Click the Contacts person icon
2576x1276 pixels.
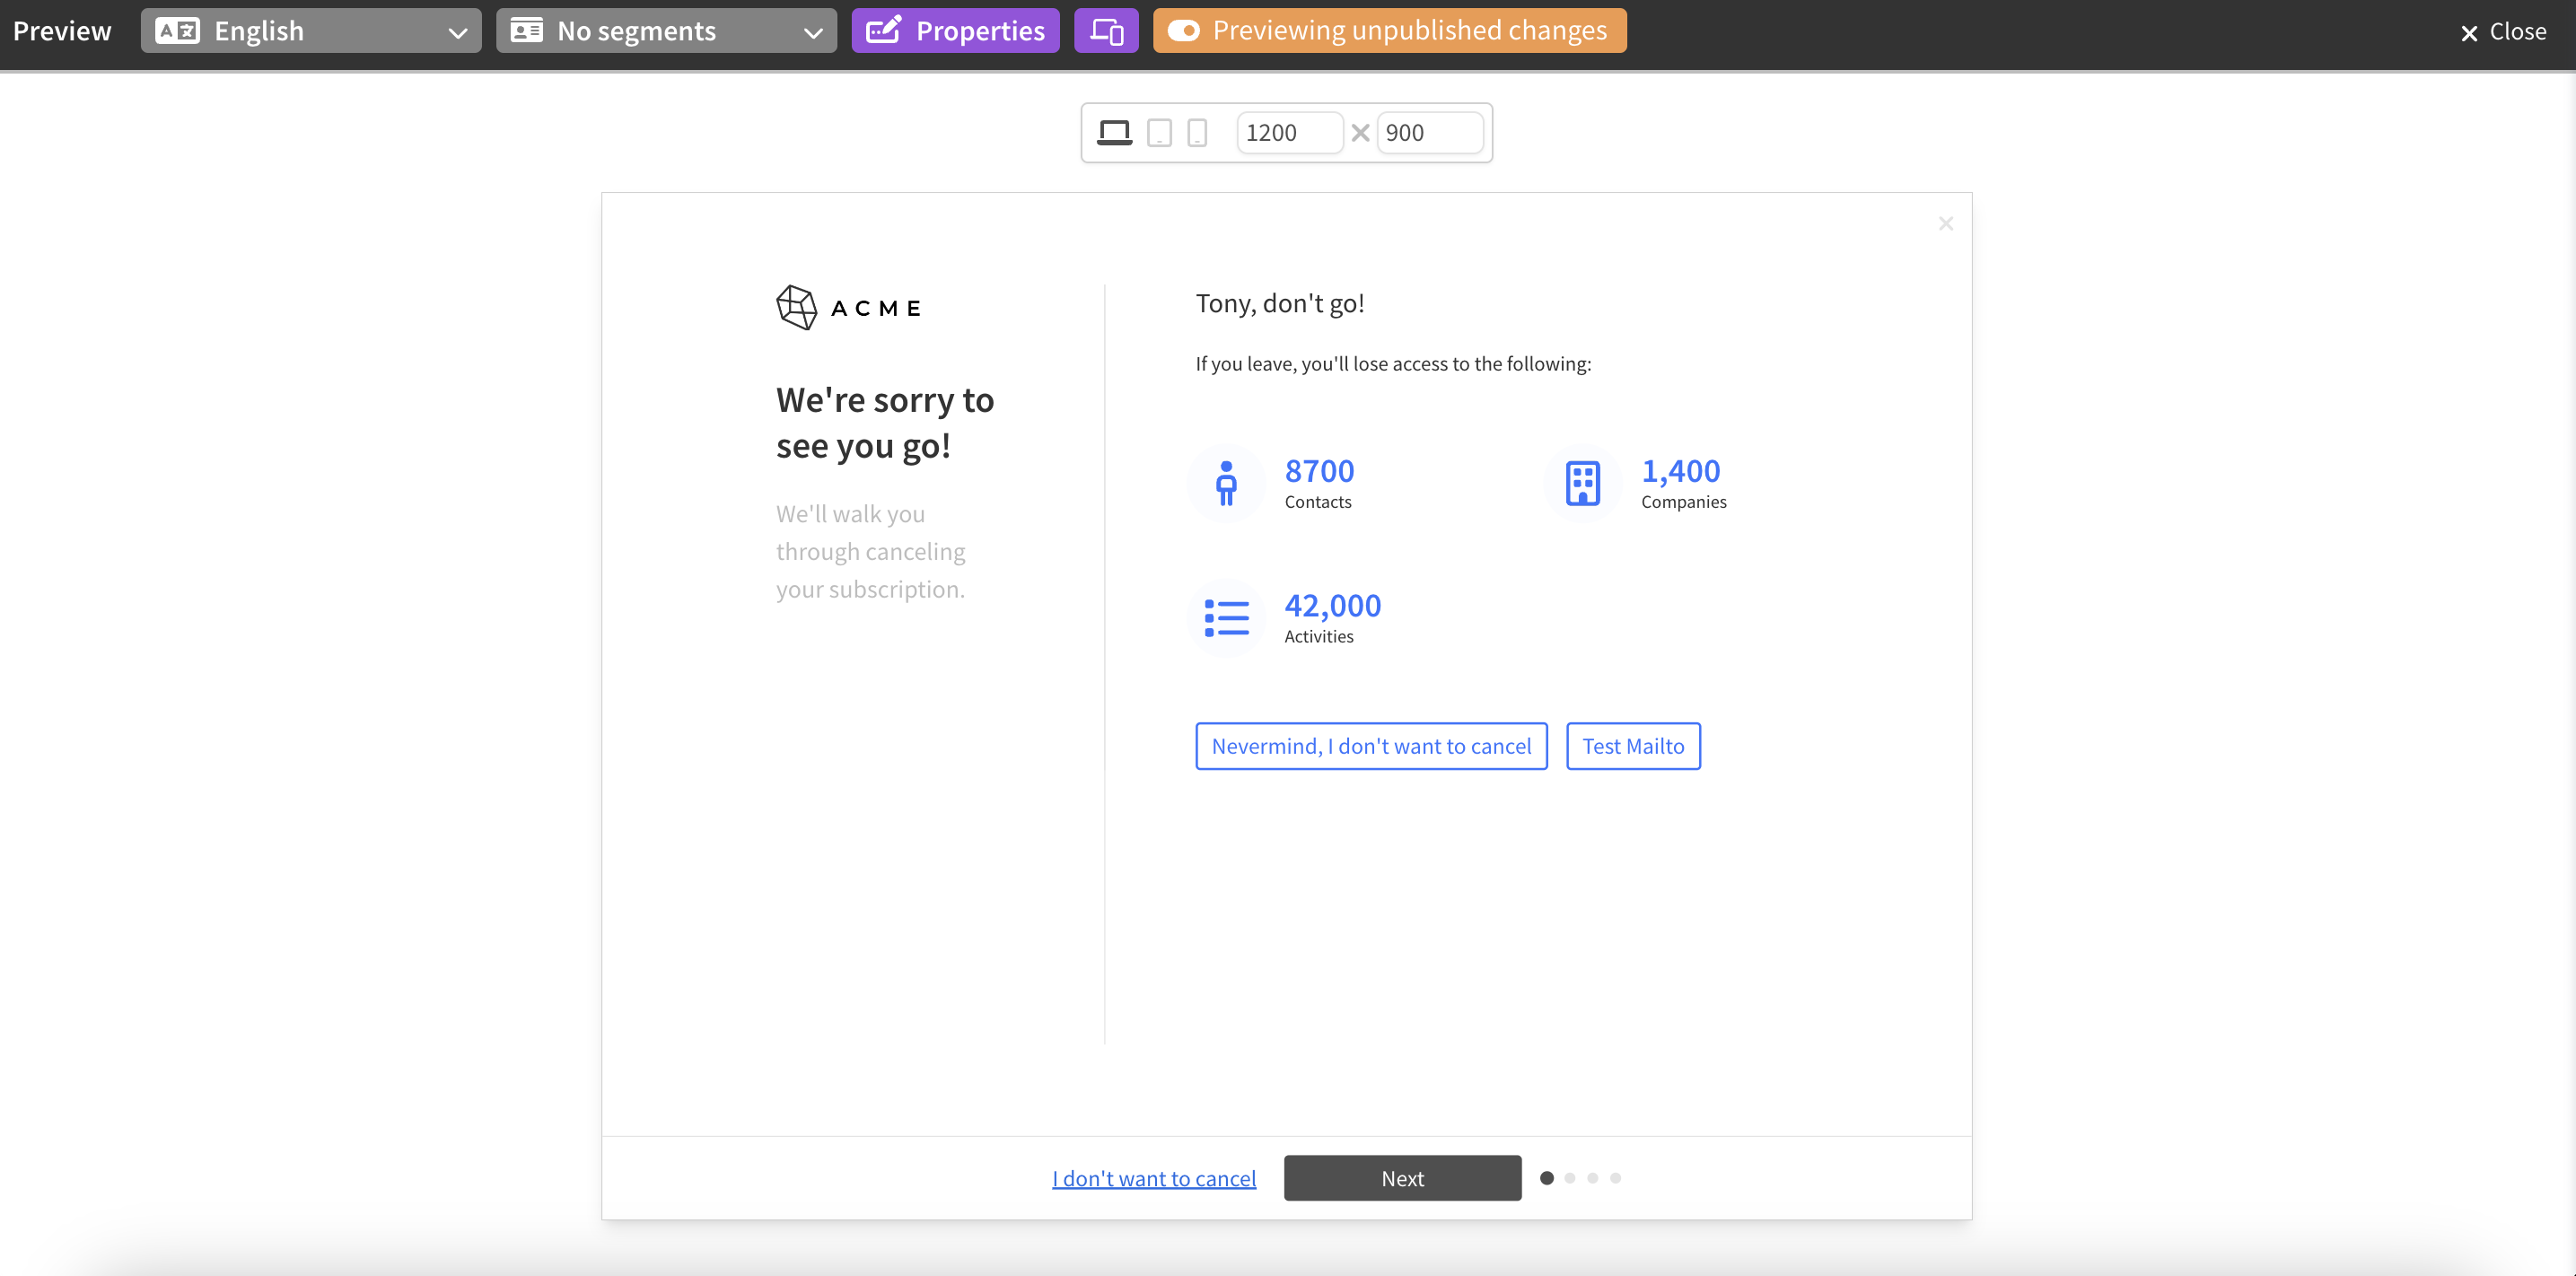coord(1226,483)
